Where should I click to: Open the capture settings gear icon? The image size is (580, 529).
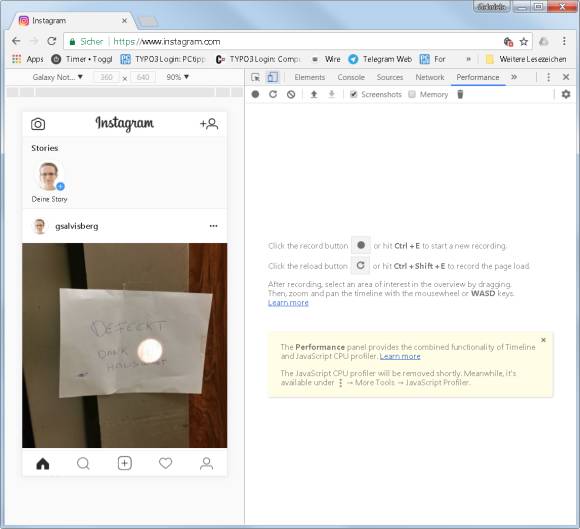tap(566, 94)
